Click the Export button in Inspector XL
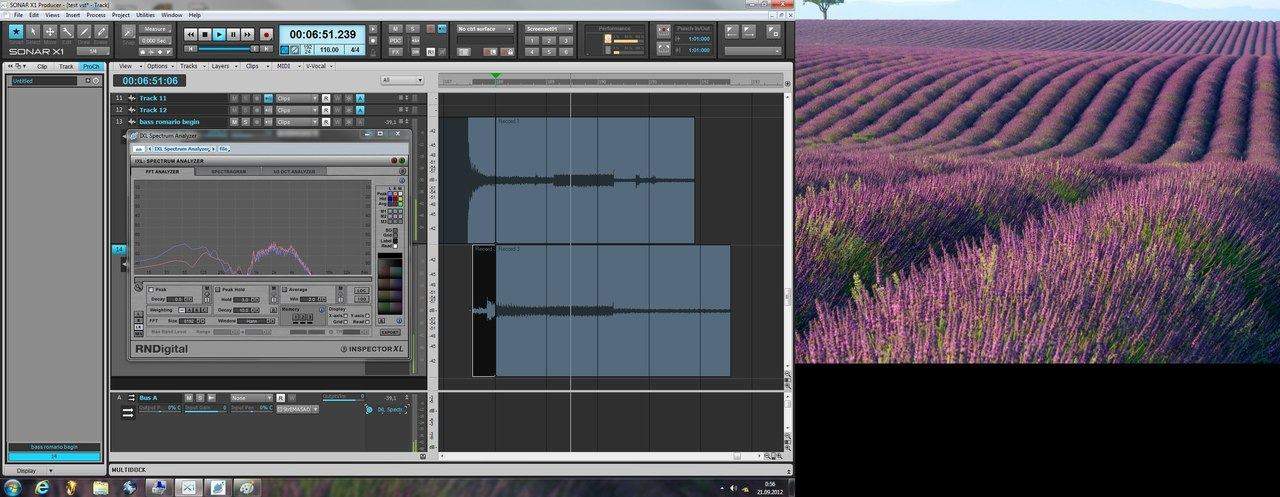 pyautogui.click(x=389, y=332)
